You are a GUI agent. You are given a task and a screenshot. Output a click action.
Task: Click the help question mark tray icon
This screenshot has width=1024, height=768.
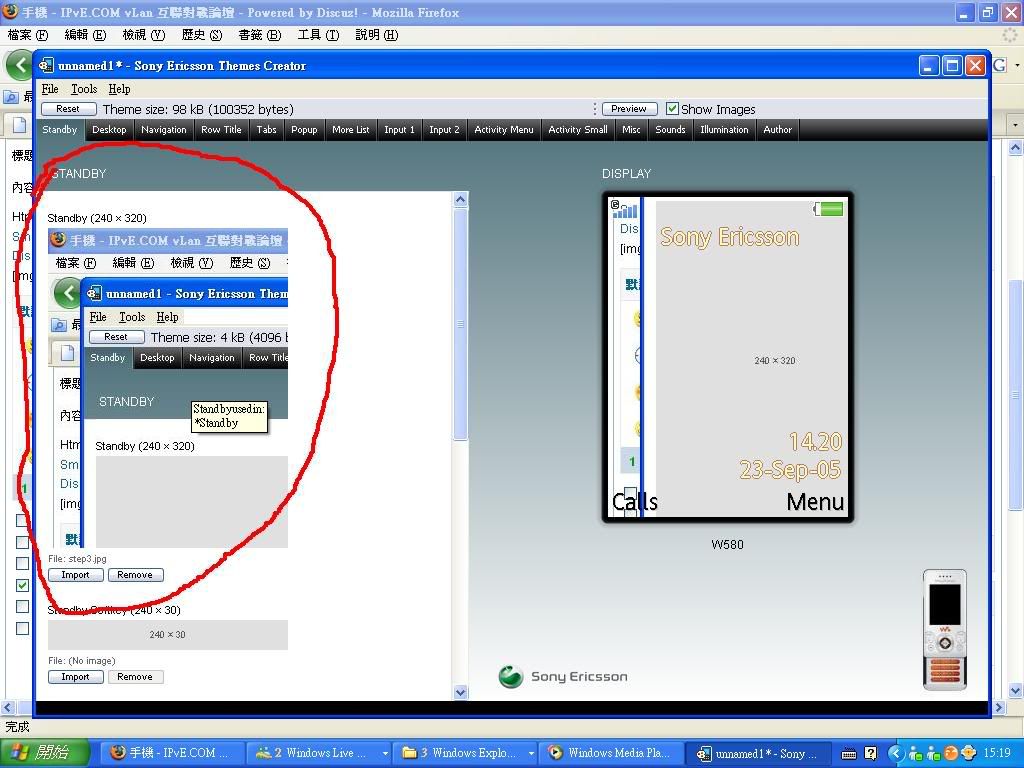pos(870,753)
